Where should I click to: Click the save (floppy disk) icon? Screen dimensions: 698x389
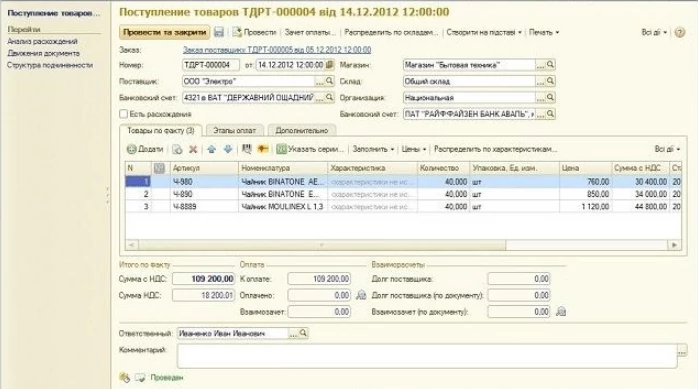pyautogui.click(x=219, y=32)
